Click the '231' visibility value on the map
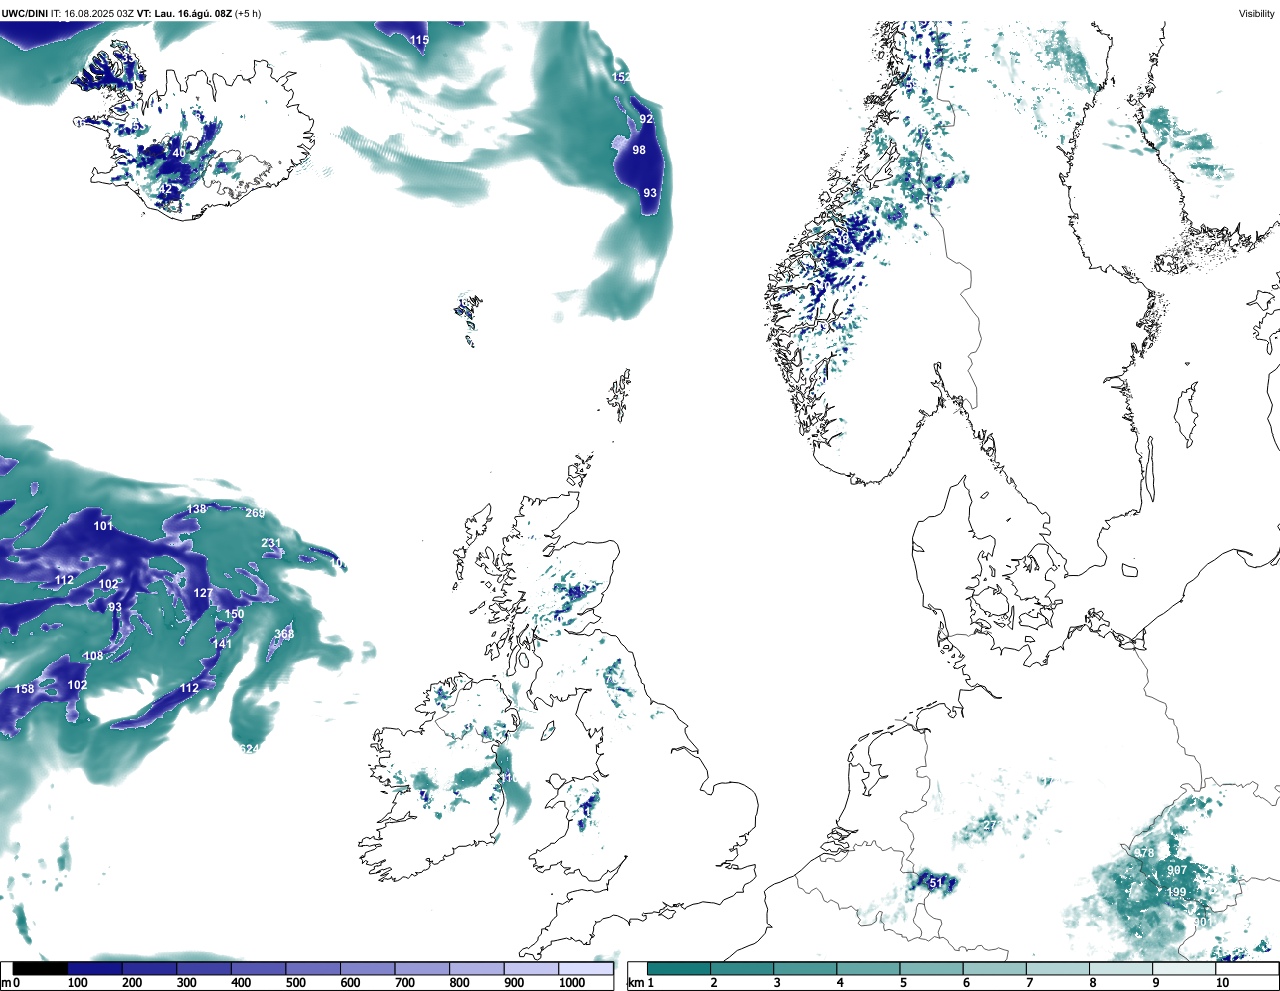 tap(271, 544)
